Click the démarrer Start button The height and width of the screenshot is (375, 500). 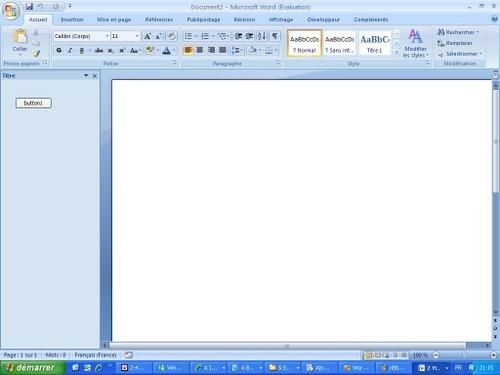(x=33, y=368)
